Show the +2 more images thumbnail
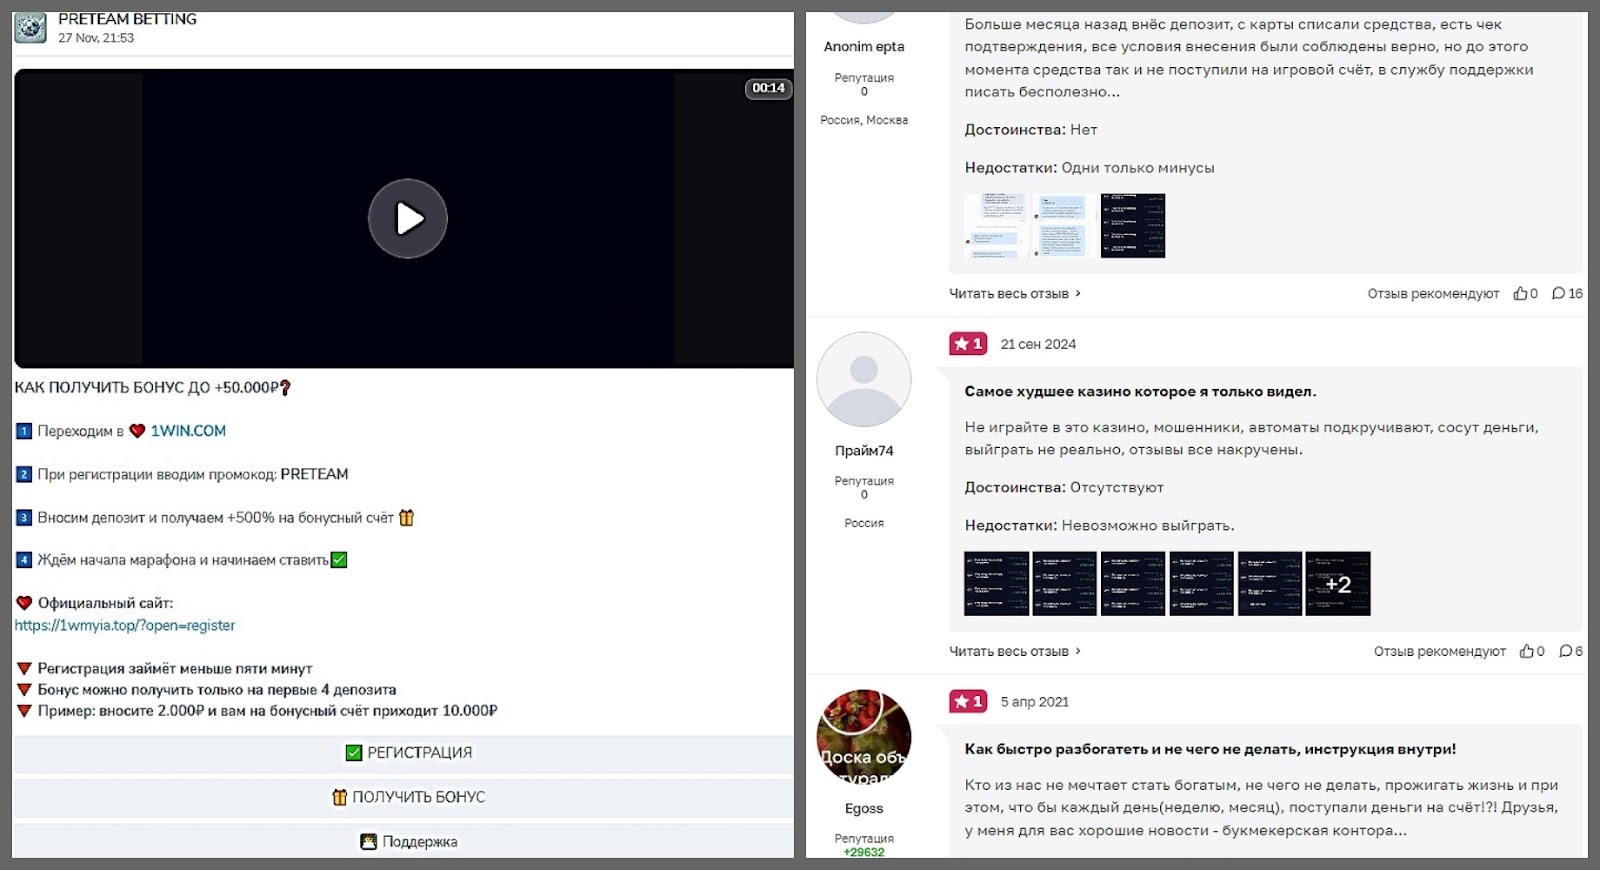1600x870 pixels. coord(1338,583)
